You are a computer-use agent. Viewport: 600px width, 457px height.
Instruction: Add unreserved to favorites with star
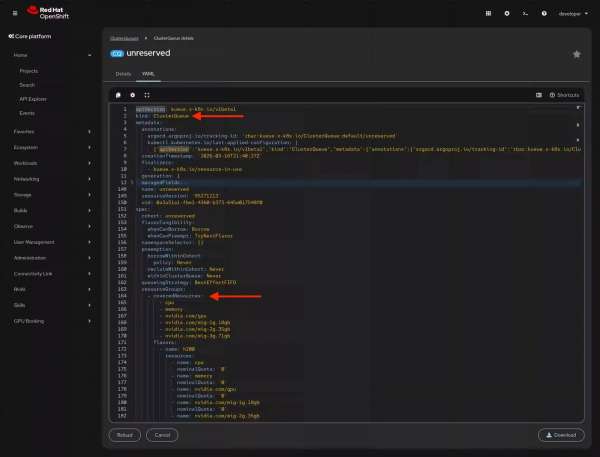click(577, 54)
